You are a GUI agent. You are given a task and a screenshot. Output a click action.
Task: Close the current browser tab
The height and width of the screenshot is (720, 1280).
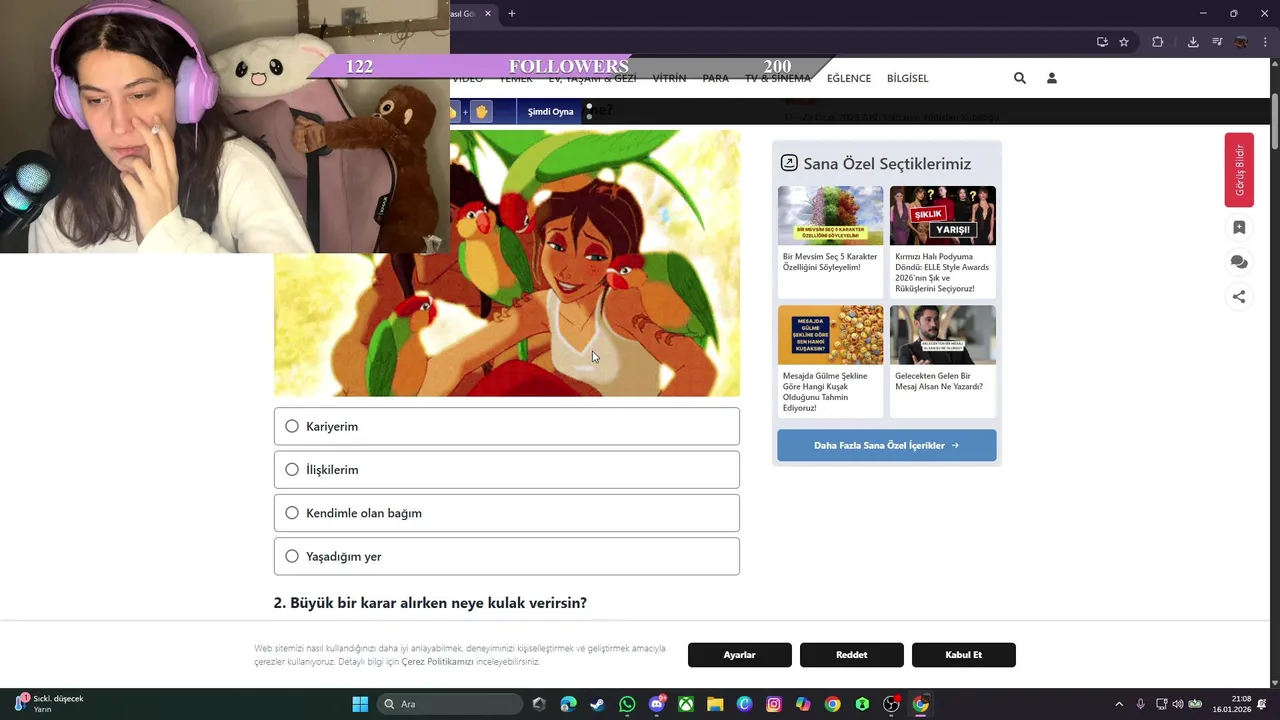click(x=488, y=14)
